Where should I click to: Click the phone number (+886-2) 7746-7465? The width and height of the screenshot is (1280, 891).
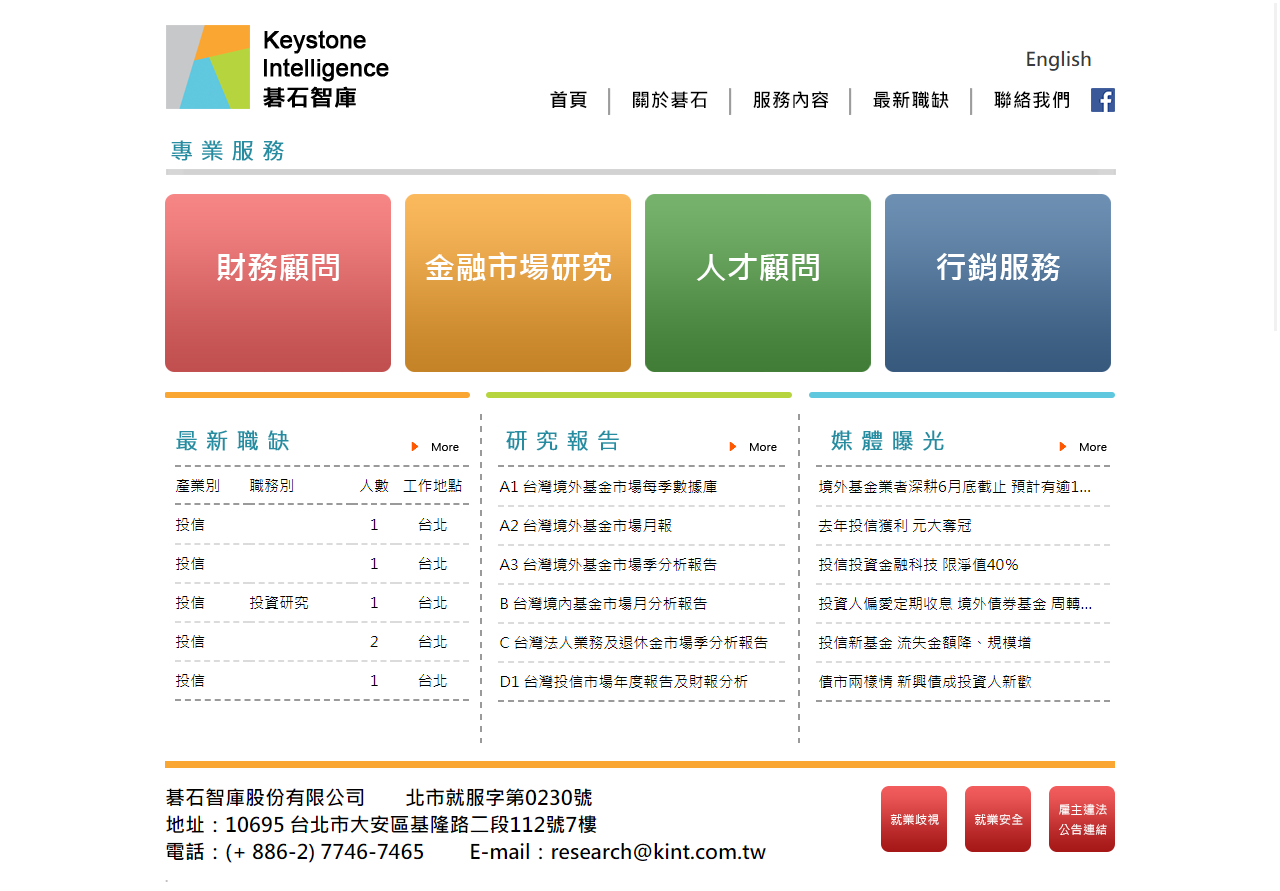pyautogui.click(x=325, y=852)
